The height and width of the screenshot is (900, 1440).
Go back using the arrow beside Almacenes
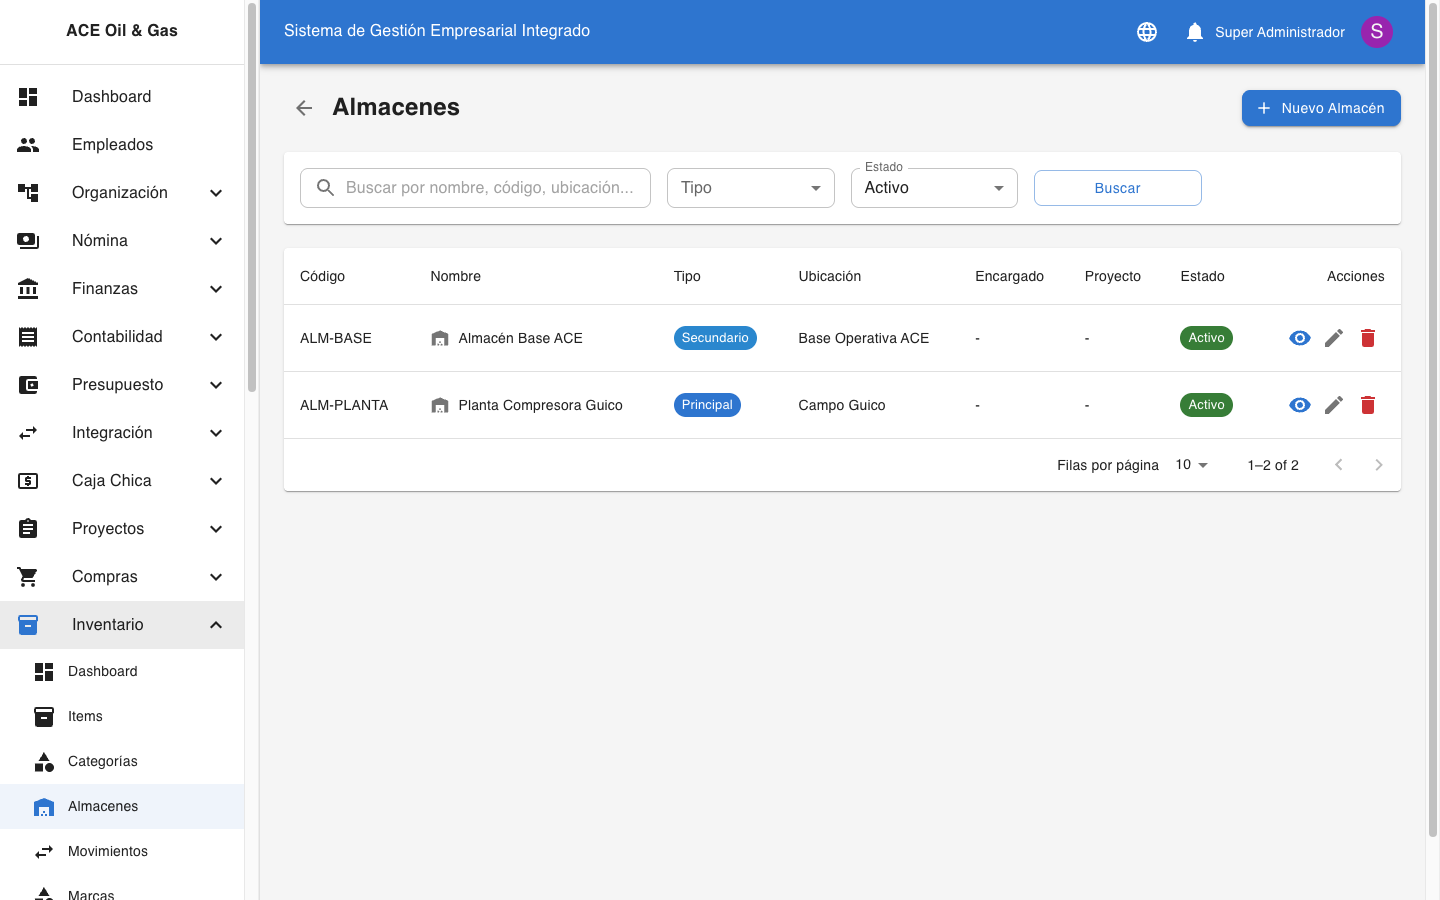point(304,108)
